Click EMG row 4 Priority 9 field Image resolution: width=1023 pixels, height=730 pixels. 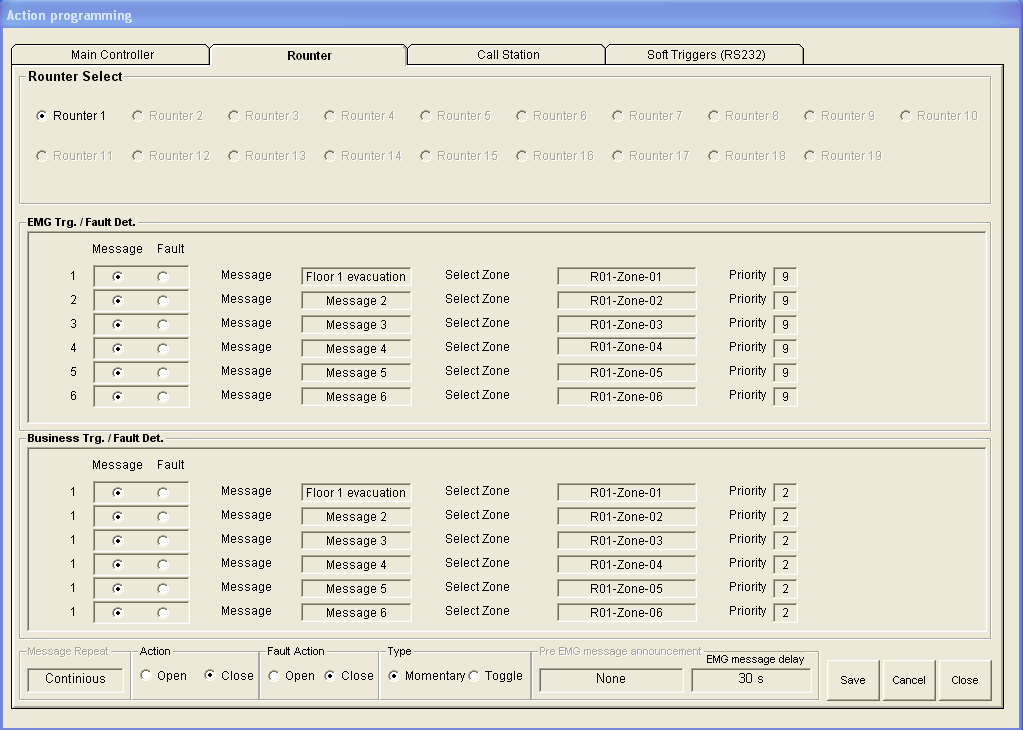point(785,348)
